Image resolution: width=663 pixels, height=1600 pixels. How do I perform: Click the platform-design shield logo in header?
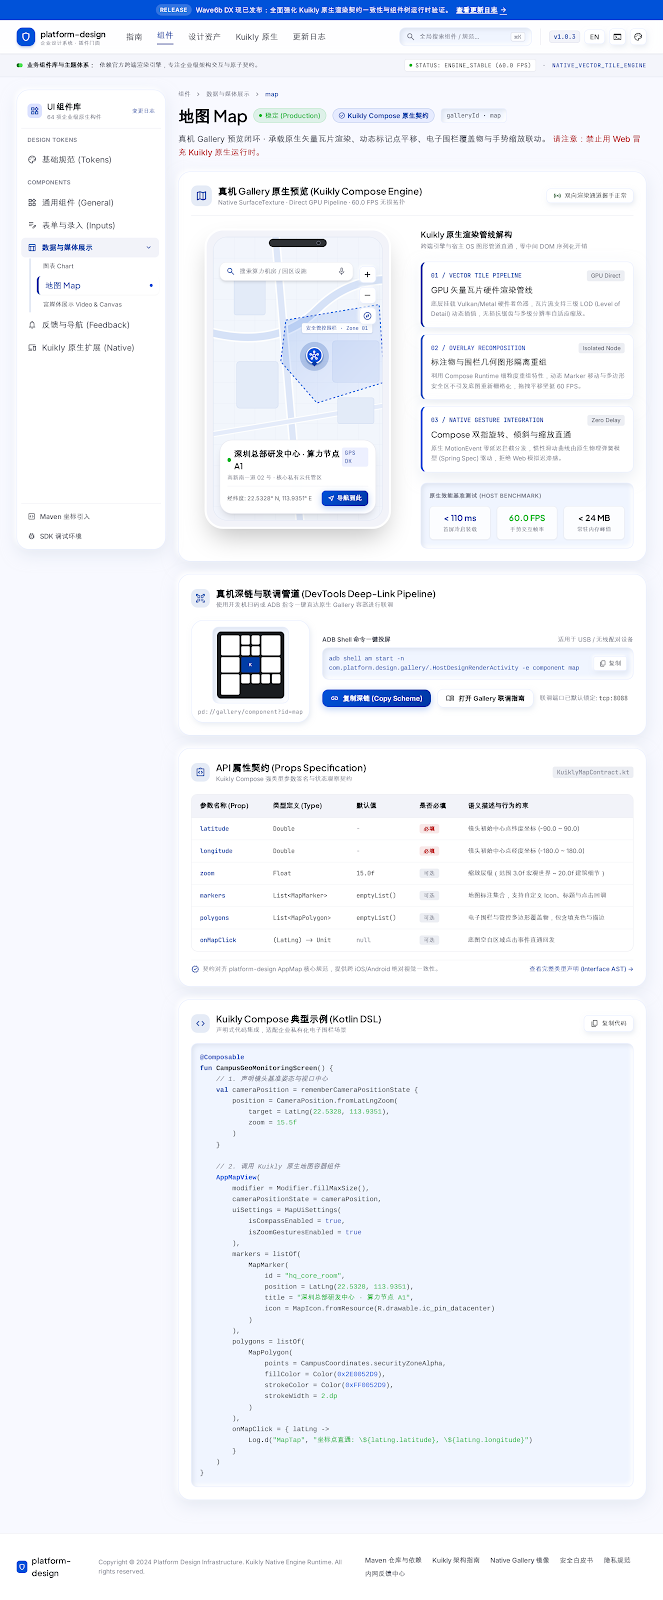click(25, 37)
